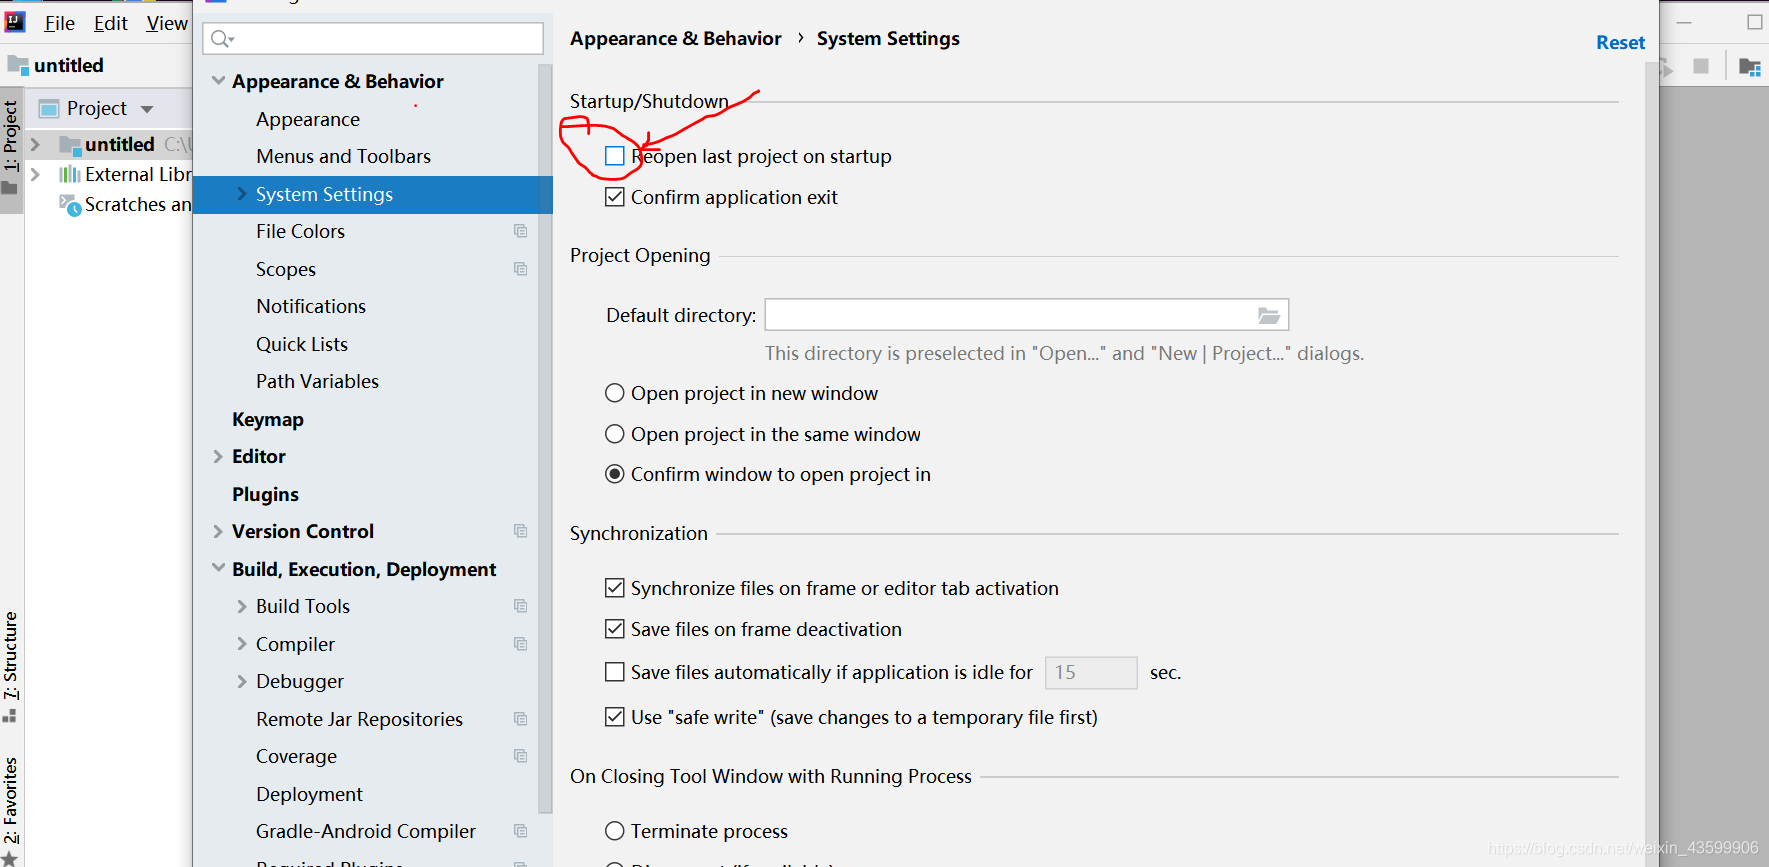The image size is (1769, 867).
Task: Open Path Variables settings page
Action: click(317, 381)
